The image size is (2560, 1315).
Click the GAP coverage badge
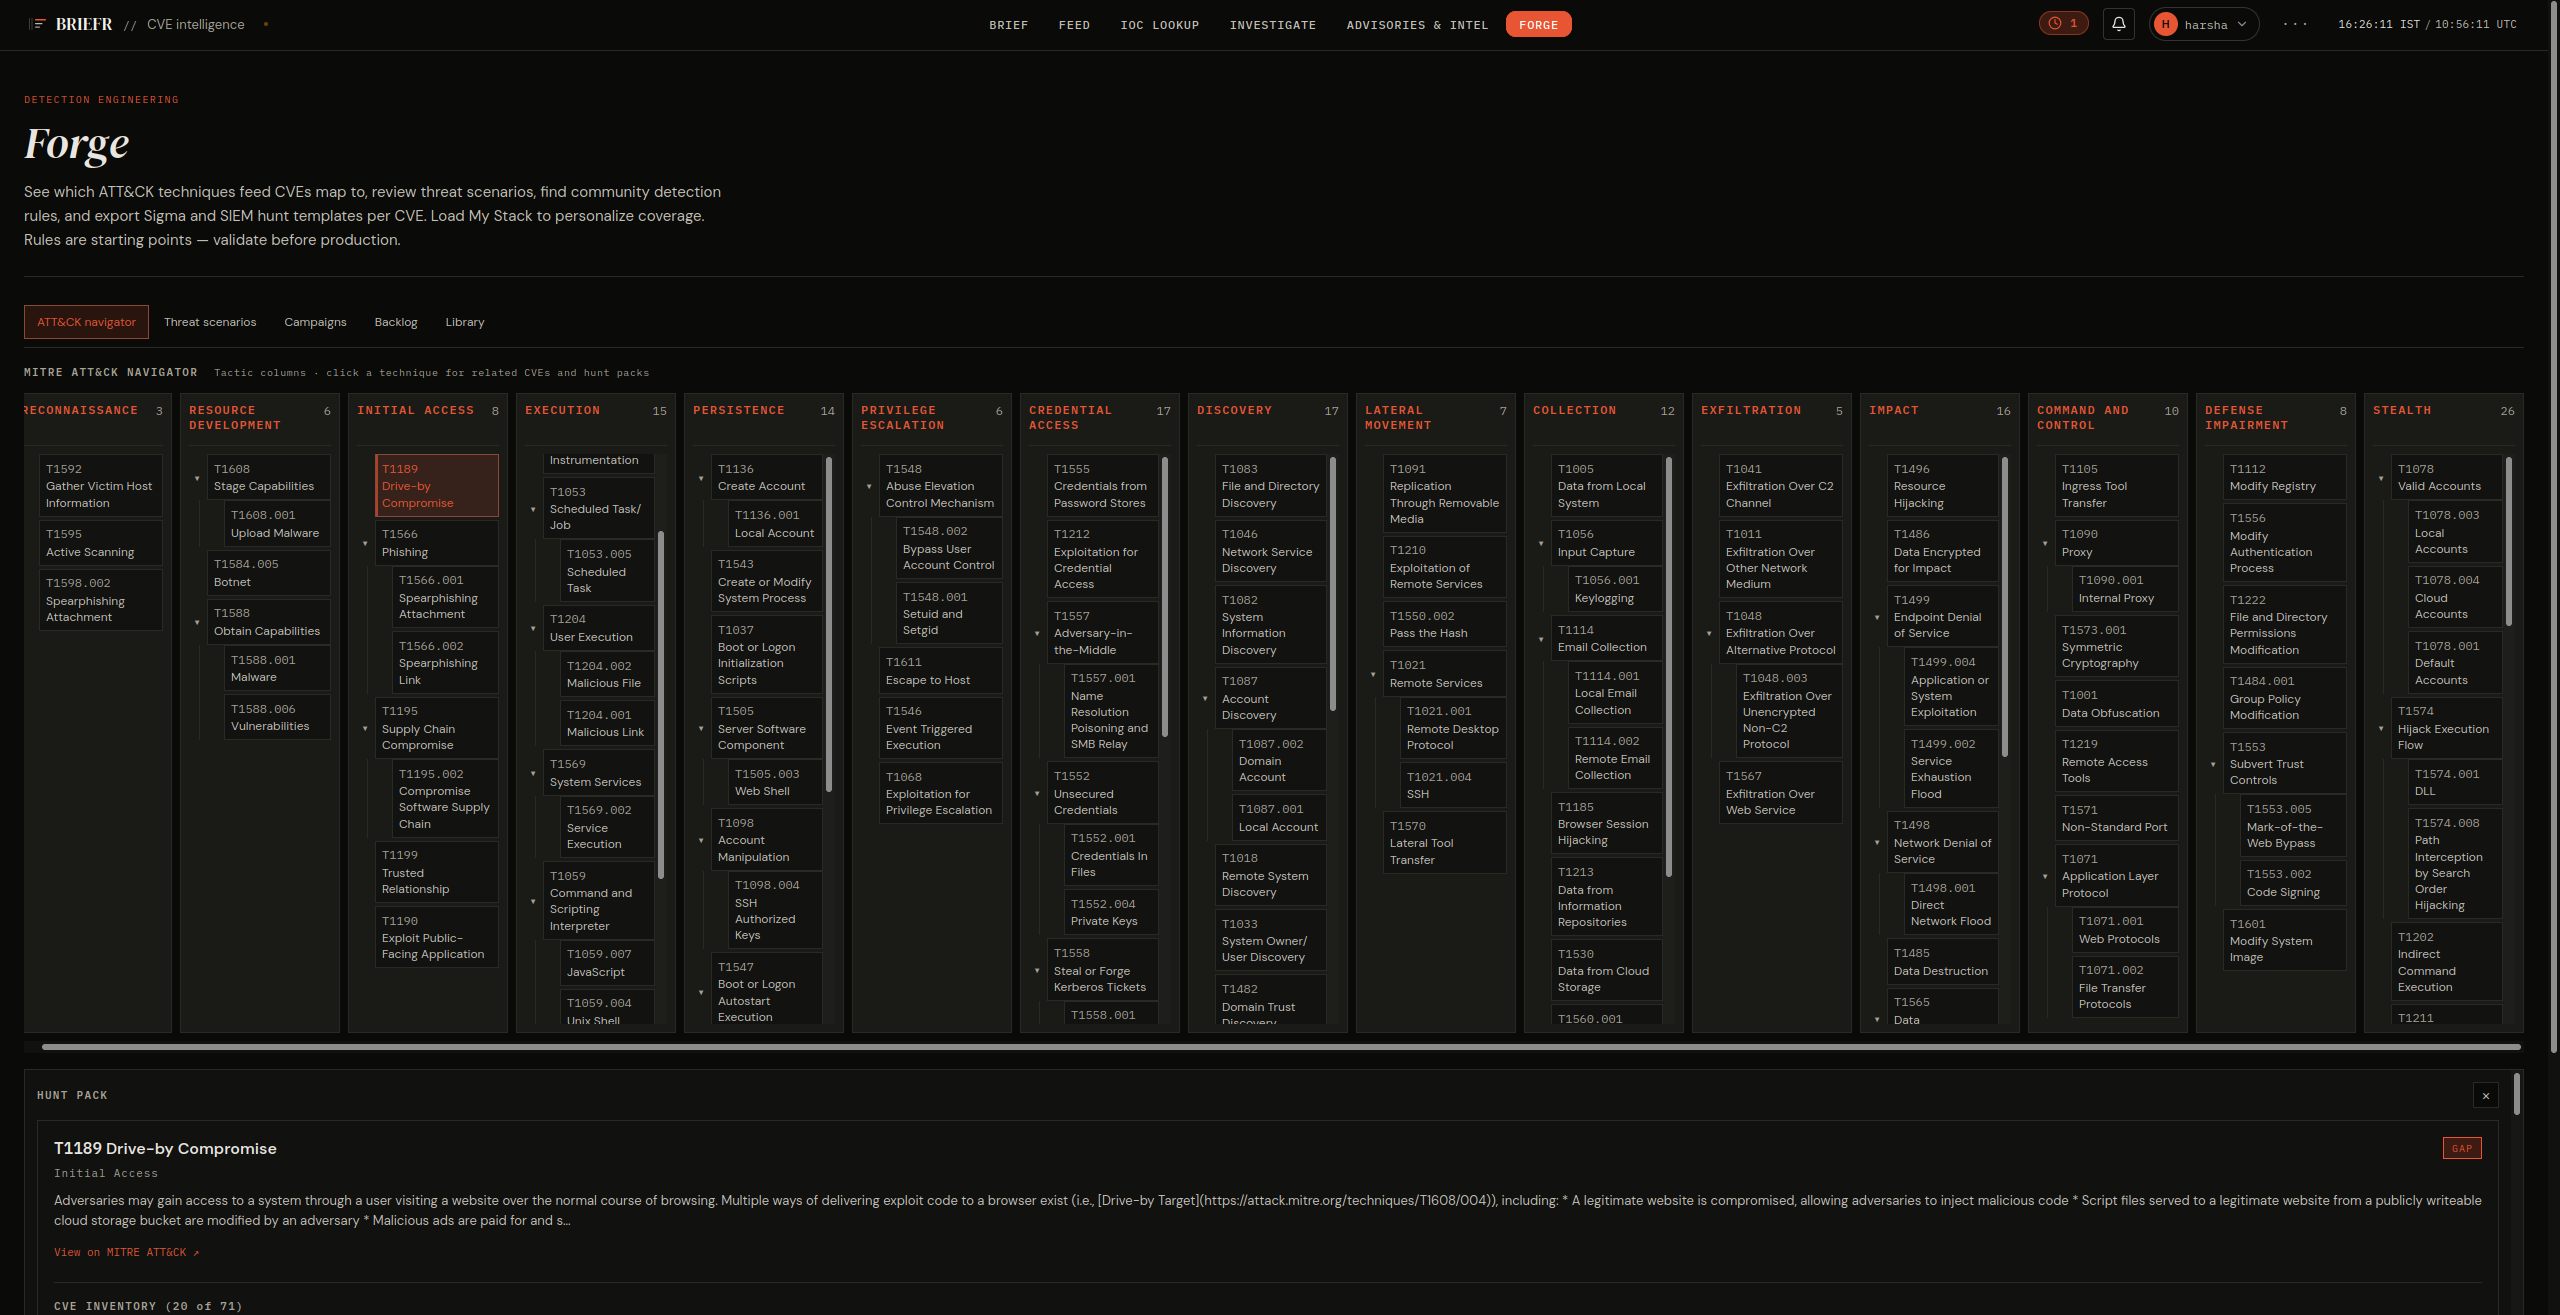click(2462, 1148)
